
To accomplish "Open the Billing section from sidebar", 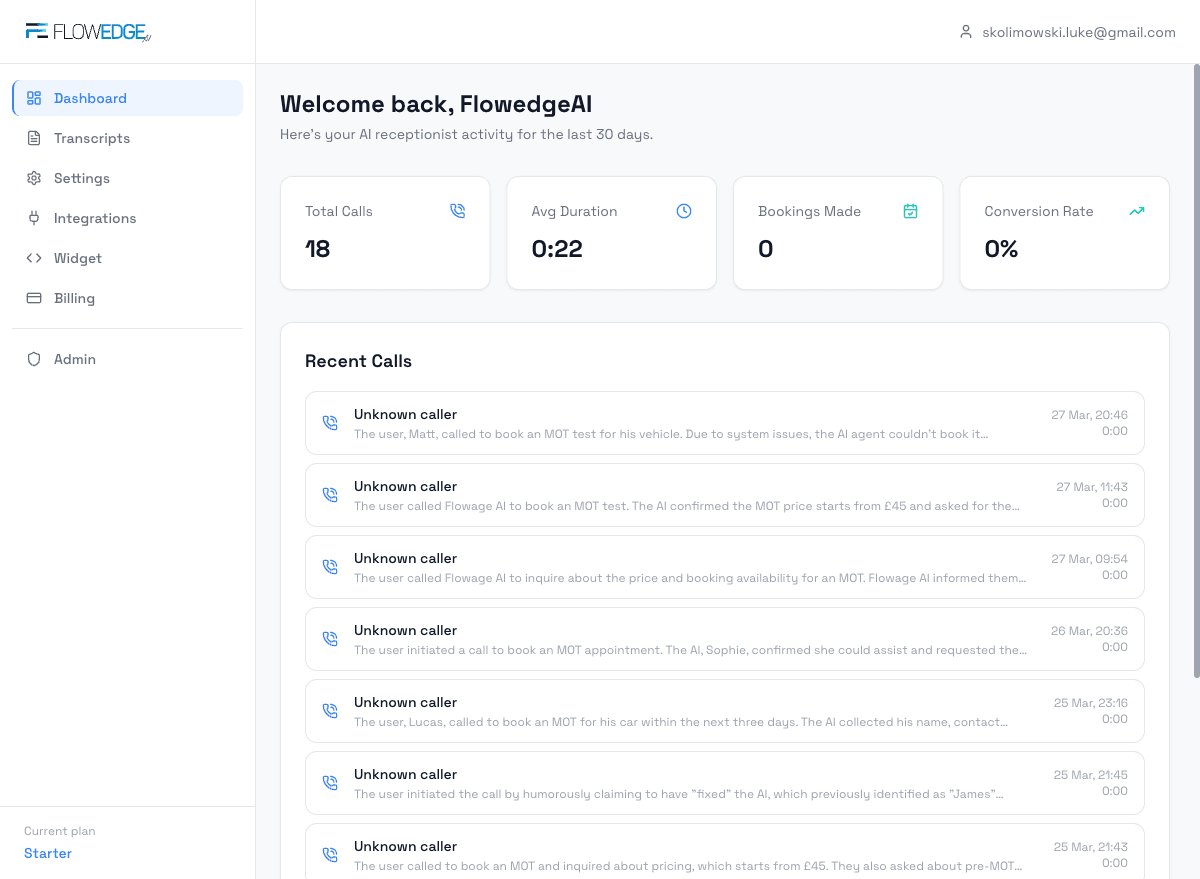I will point(74,298).
